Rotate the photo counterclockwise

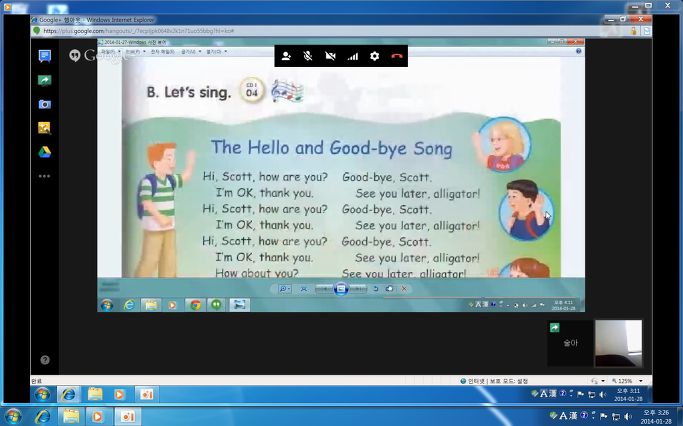pyautogui.click(x=375, y=289)
